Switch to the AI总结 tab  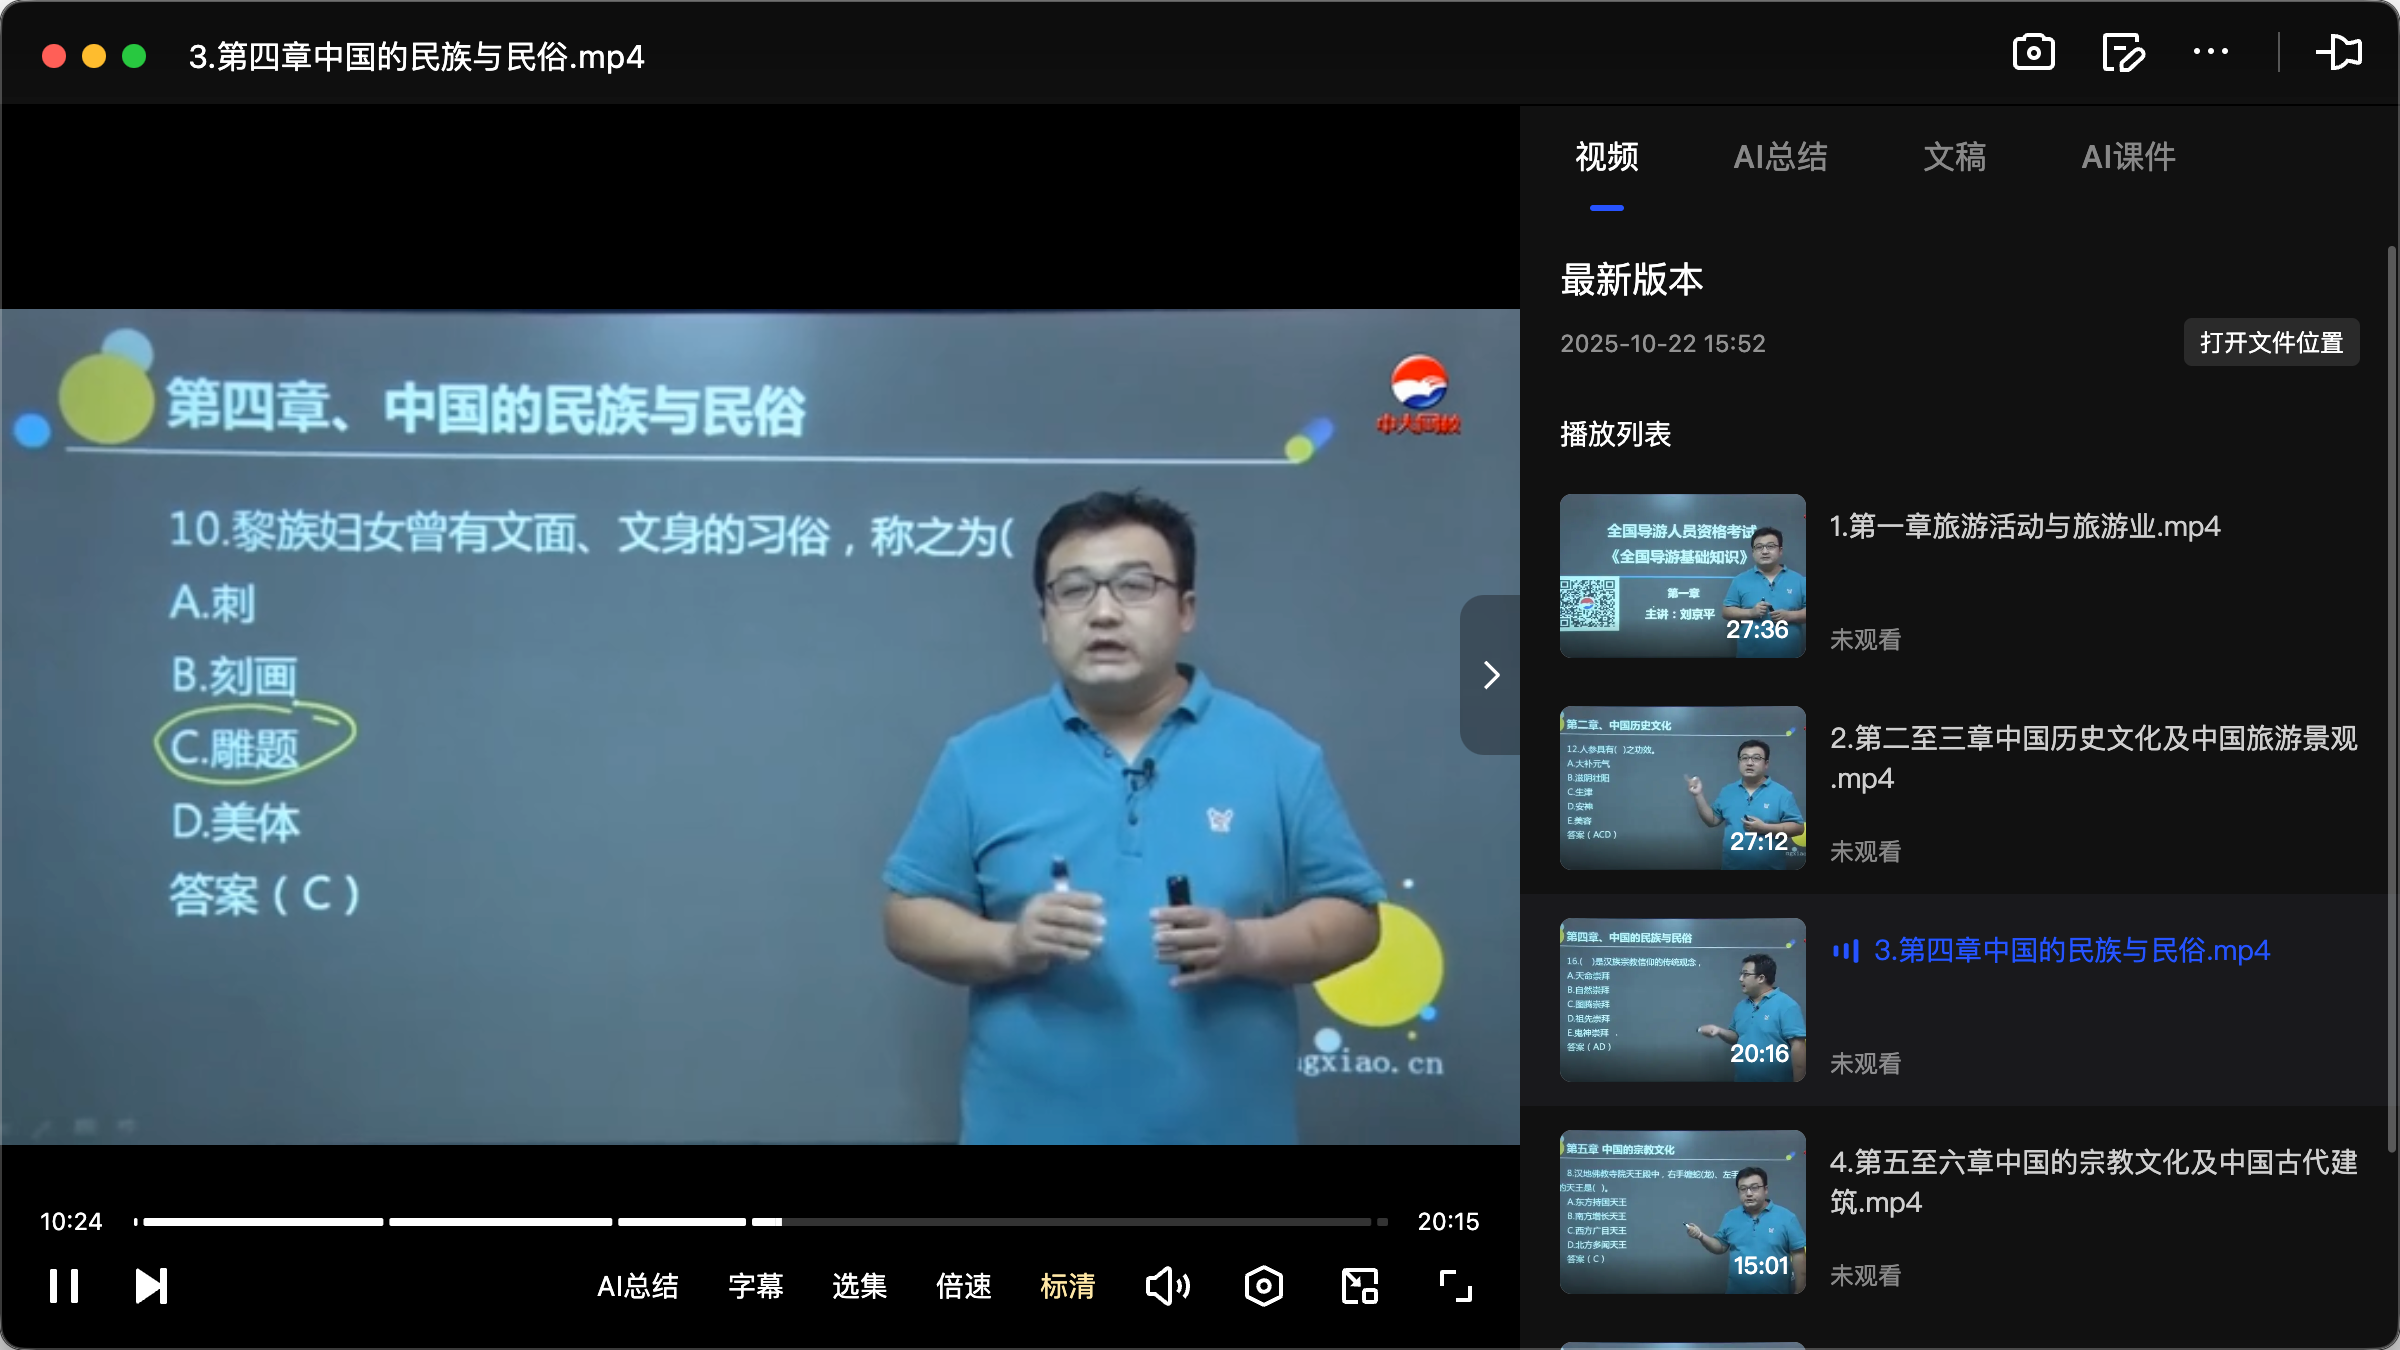click(1781, 157)
